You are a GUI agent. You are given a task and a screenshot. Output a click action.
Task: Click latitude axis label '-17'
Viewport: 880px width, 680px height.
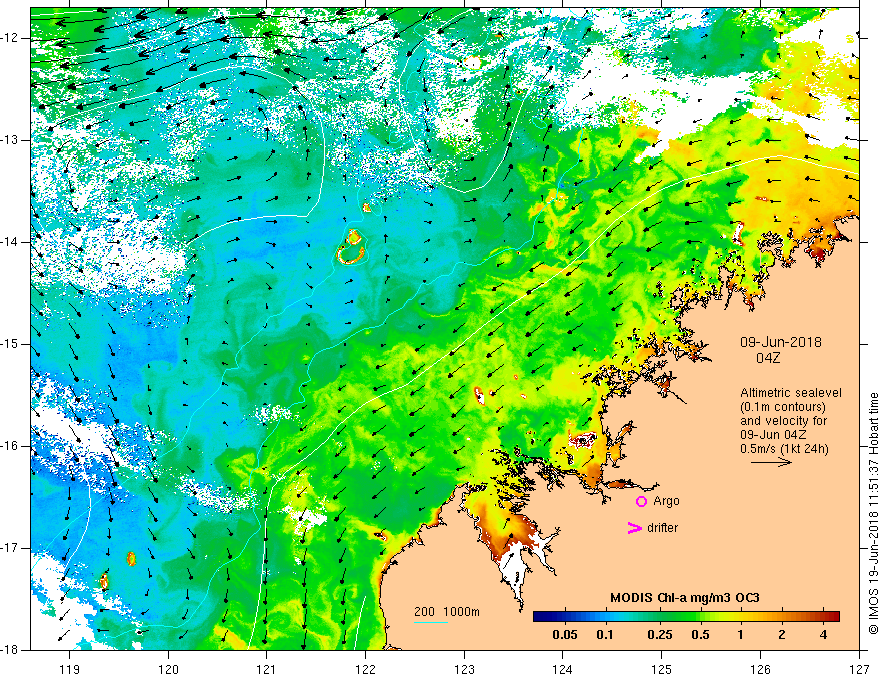pyautogui.click(x=10, y=548)
